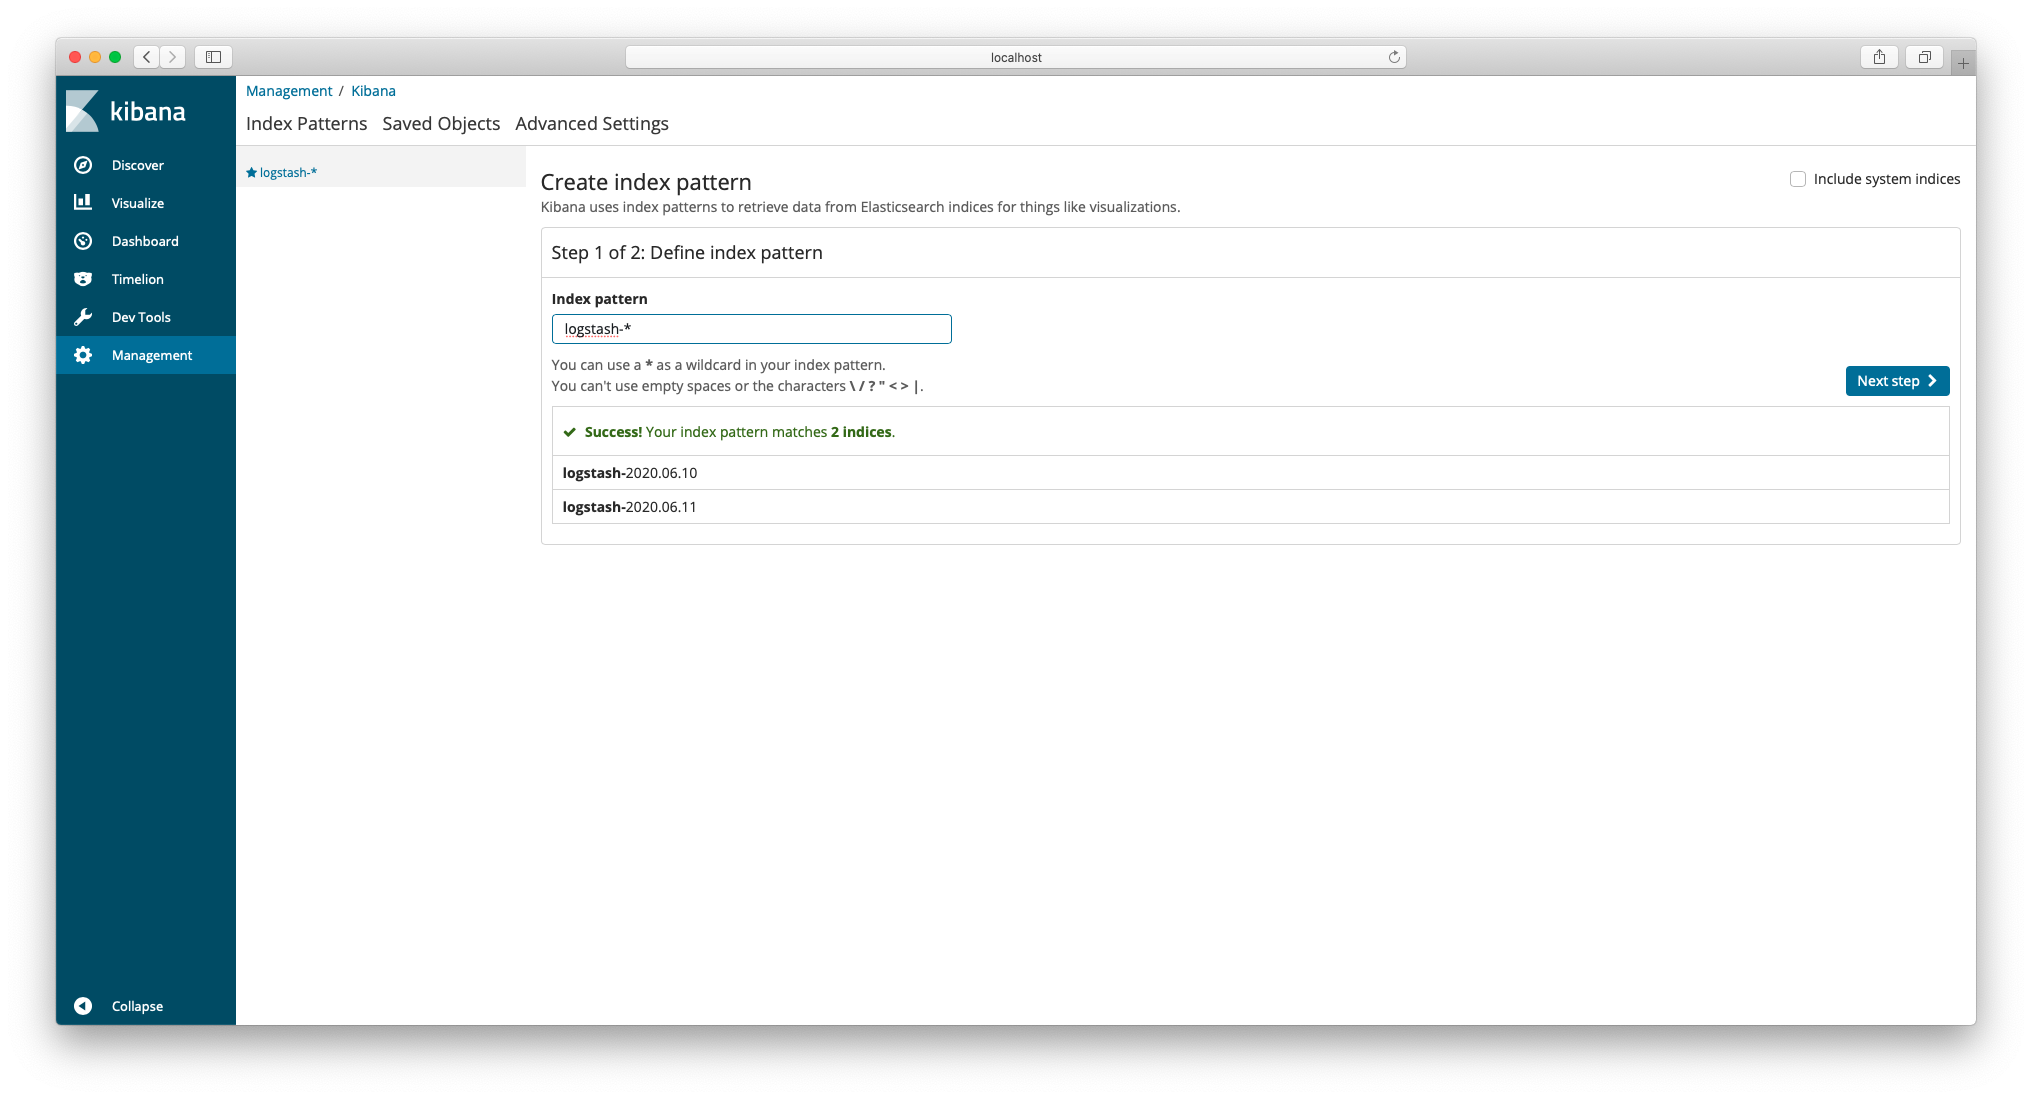
Task: Open the Index Patterns tab
Action: (x=306, y=124)
